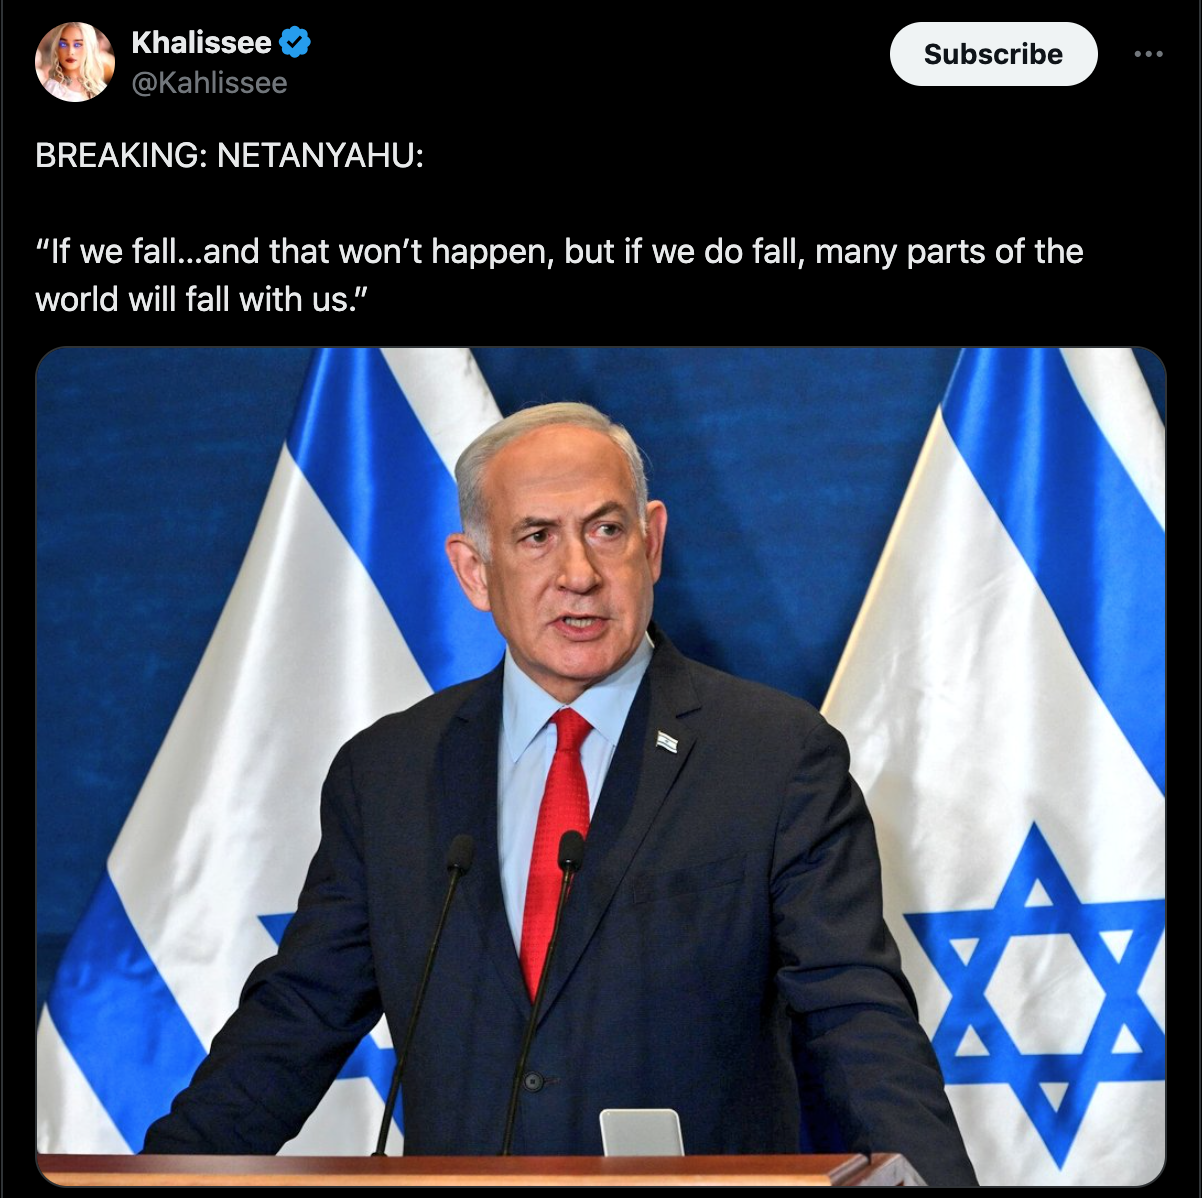Open the Khalissee display name link

point(201,43)
